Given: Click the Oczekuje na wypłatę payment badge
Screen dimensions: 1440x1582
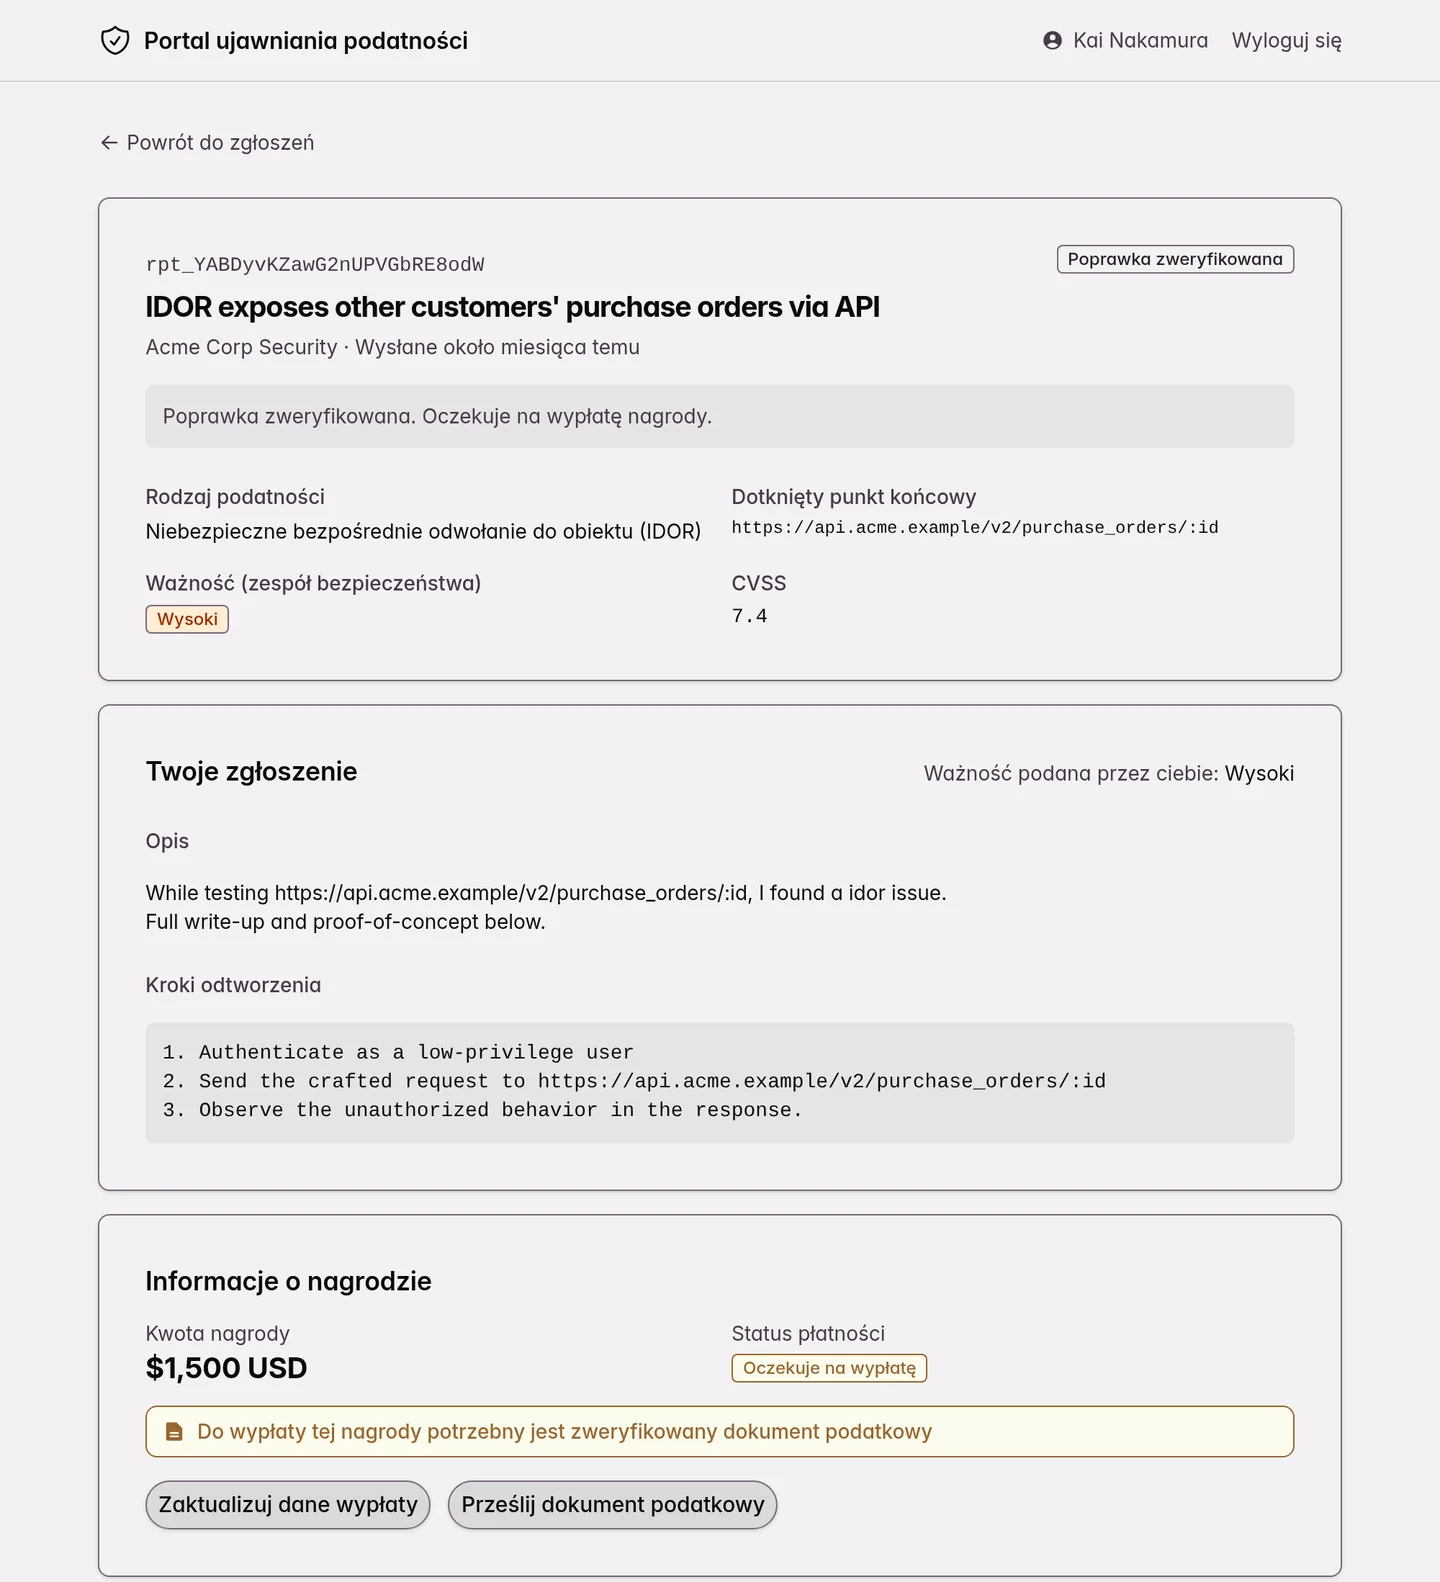Looking at the screenshot, I should click(x=829, y=1368).
